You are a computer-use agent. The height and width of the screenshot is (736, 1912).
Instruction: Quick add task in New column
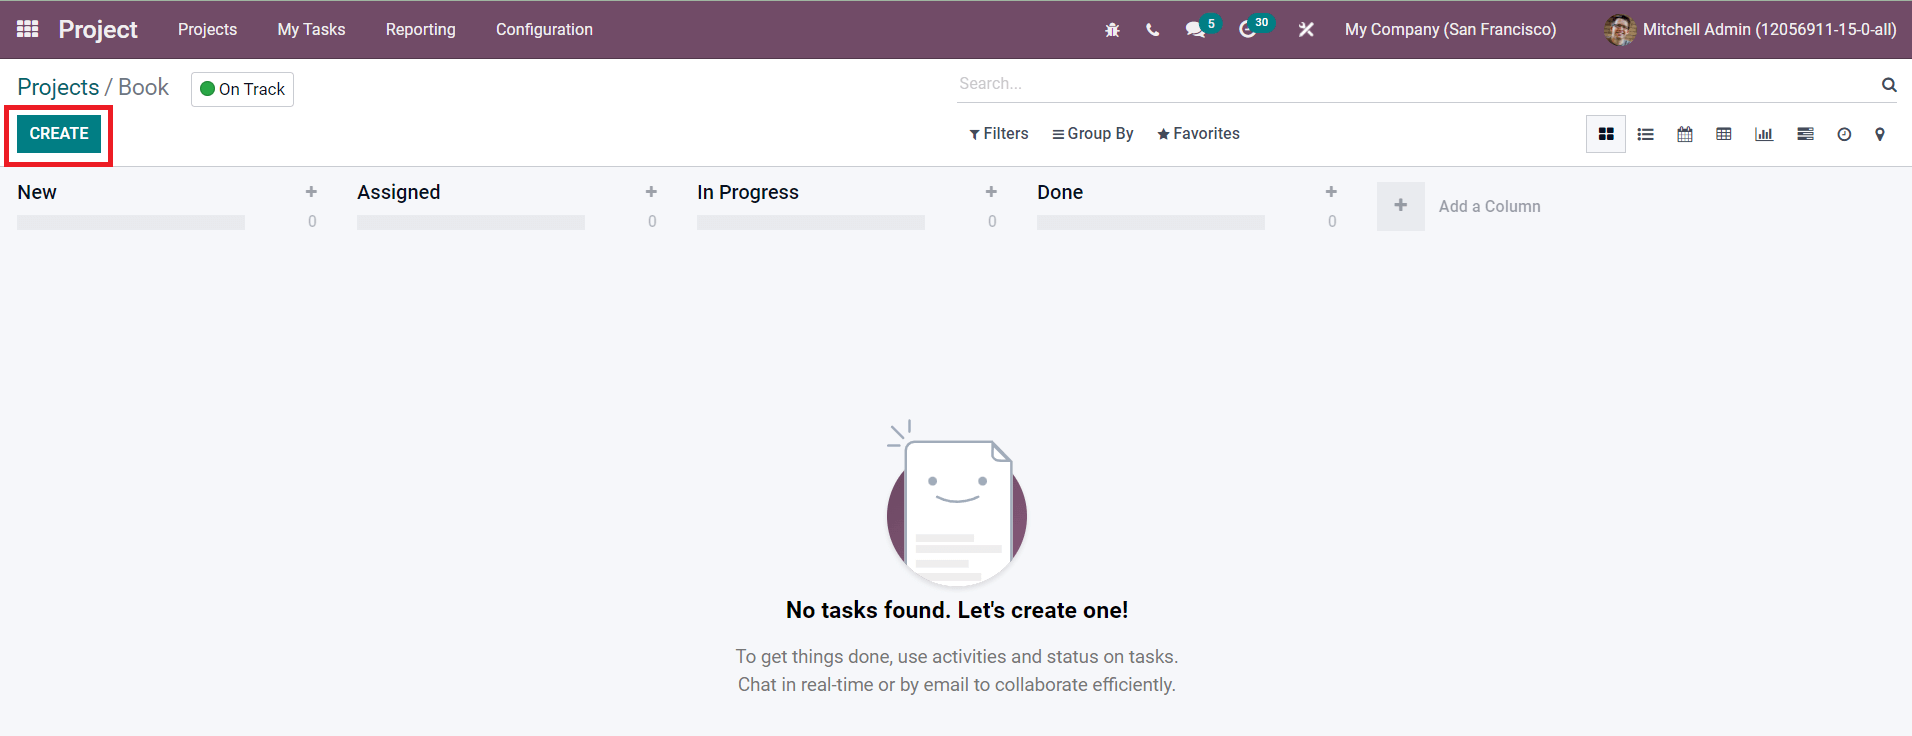tap(311, 192)
